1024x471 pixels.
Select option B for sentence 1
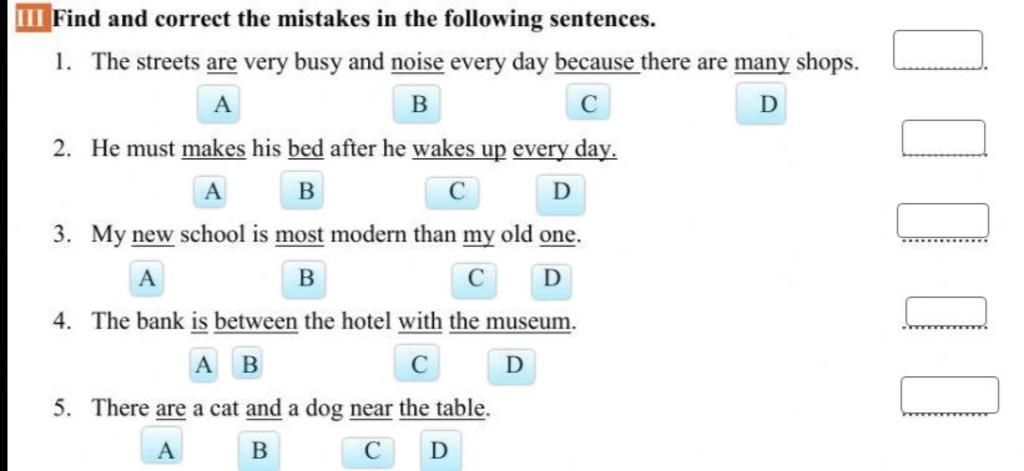click(419, 103)
